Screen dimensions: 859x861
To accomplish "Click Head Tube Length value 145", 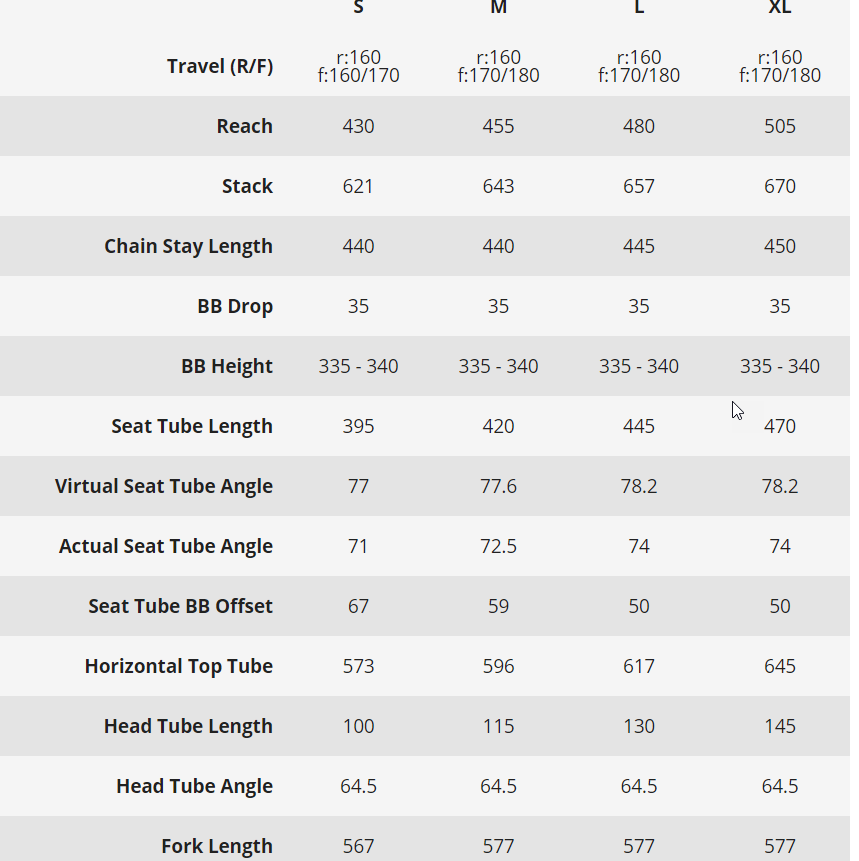I will pyautogui.click(x=779, y=726).
